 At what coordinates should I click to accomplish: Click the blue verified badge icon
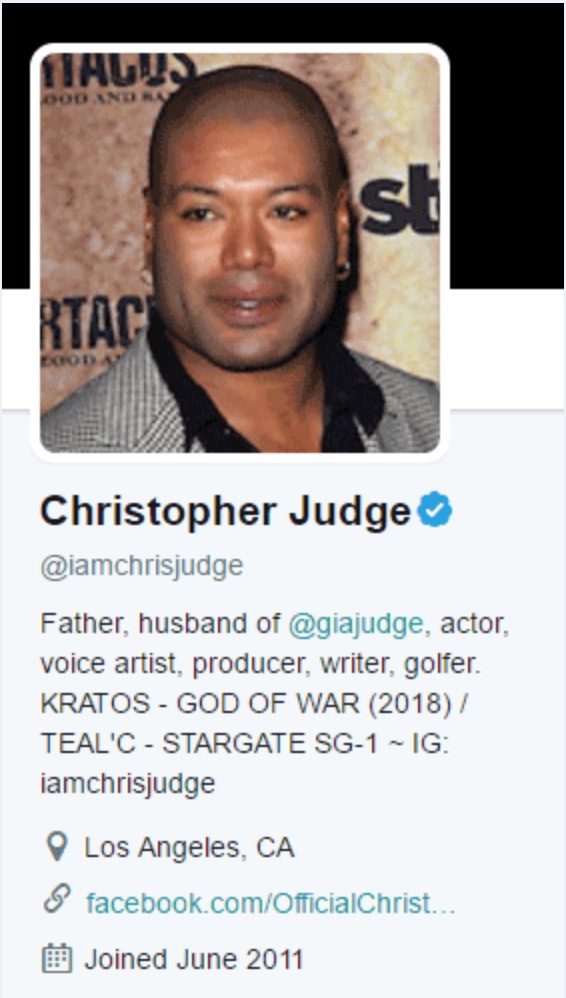(435, 509)
